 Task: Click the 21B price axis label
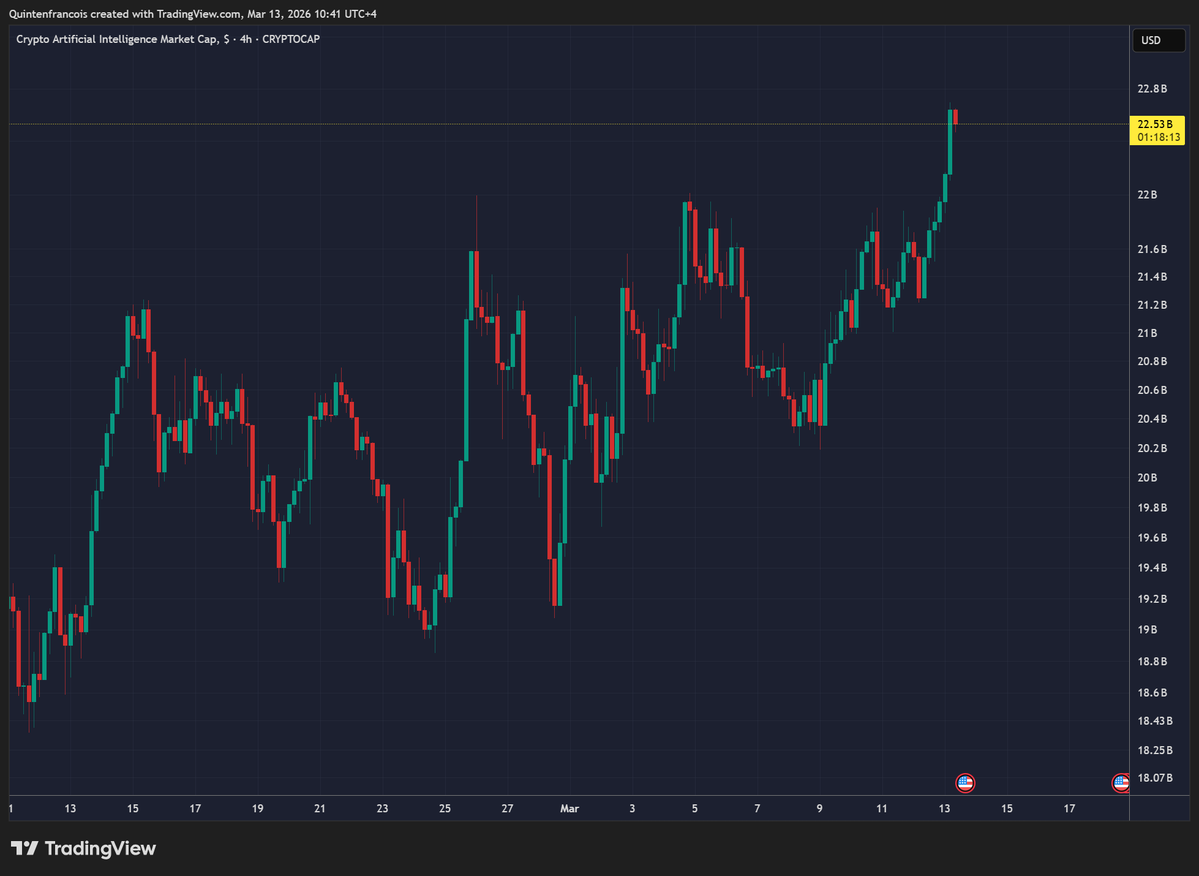point(1147,333)
